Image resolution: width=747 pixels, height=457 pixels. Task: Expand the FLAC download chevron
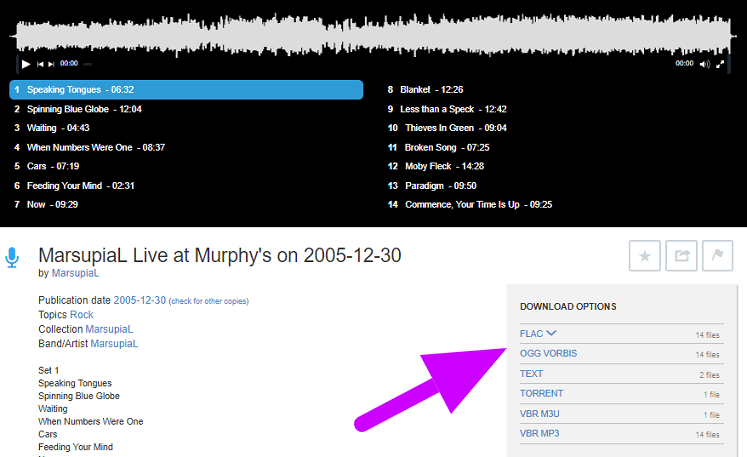pyautogui.click(x=551, y=333)
